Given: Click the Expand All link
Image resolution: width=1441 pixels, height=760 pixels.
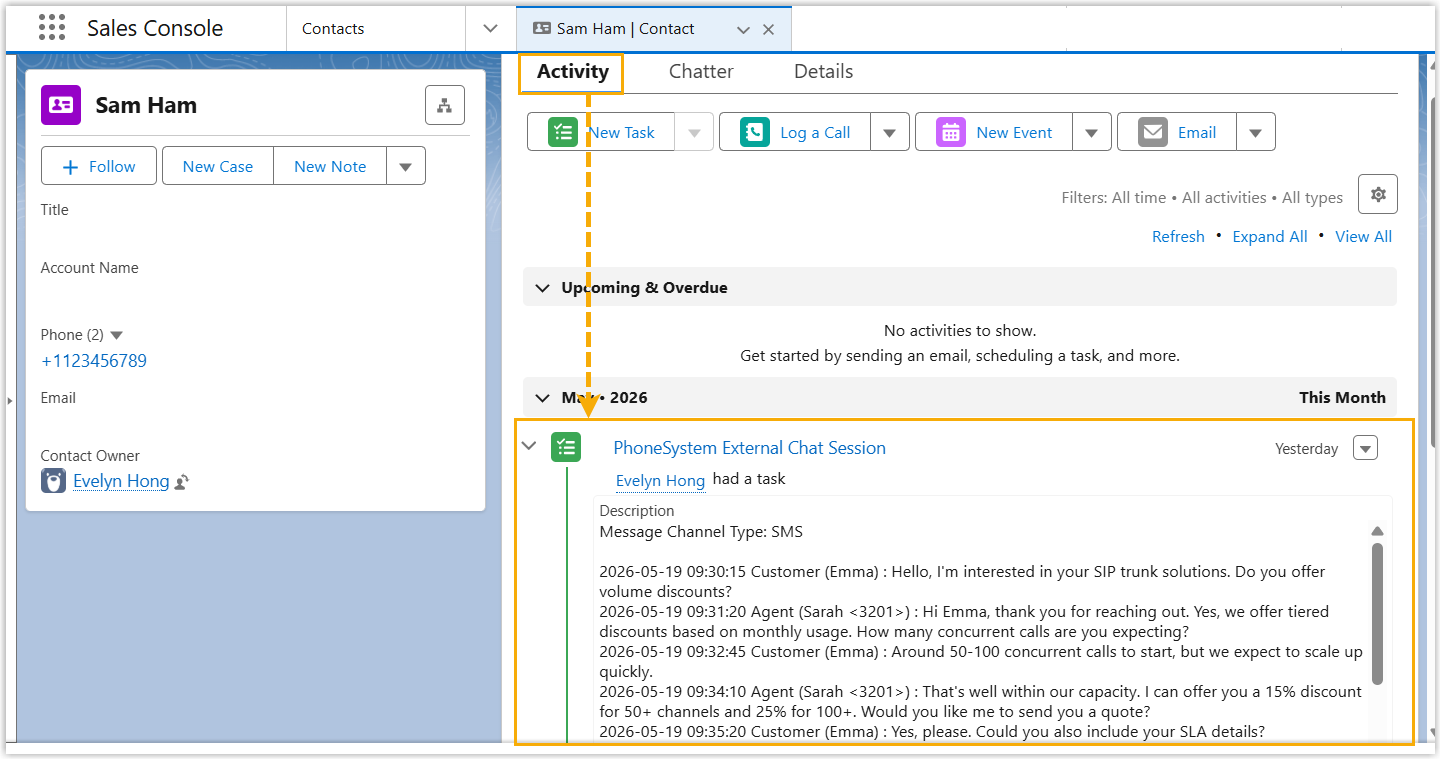Looking at the screenshot, I should click(1270, 237).
